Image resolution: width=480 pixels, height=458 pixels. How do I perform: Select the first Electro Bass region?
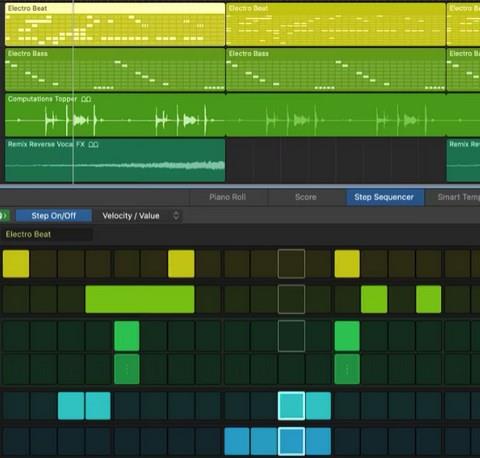coord(115,70)
